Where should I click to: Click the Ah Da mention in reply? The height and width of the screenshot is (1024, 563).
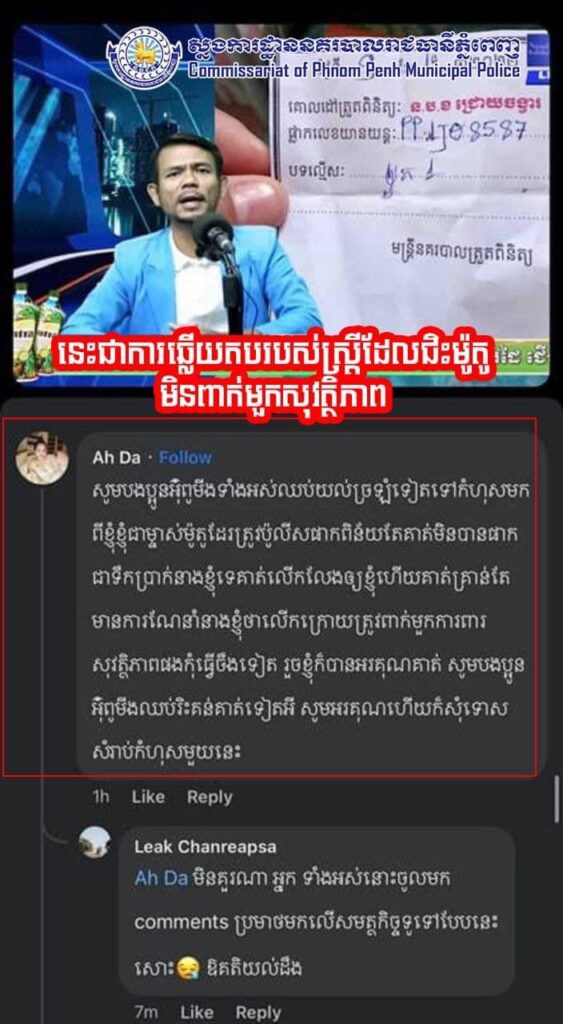161,879
